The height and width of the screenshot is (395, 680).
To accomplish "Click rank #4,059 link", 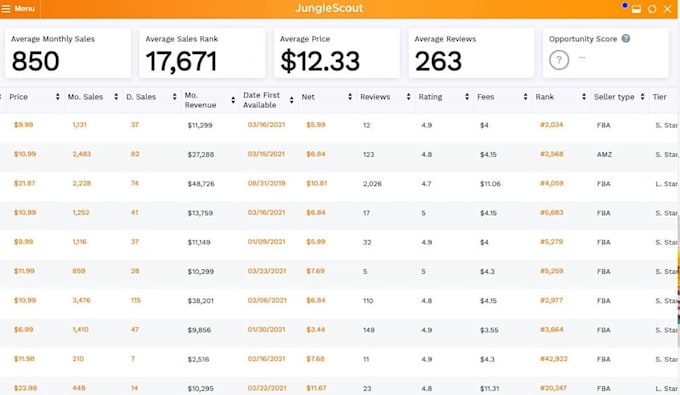I will (552, 183).
